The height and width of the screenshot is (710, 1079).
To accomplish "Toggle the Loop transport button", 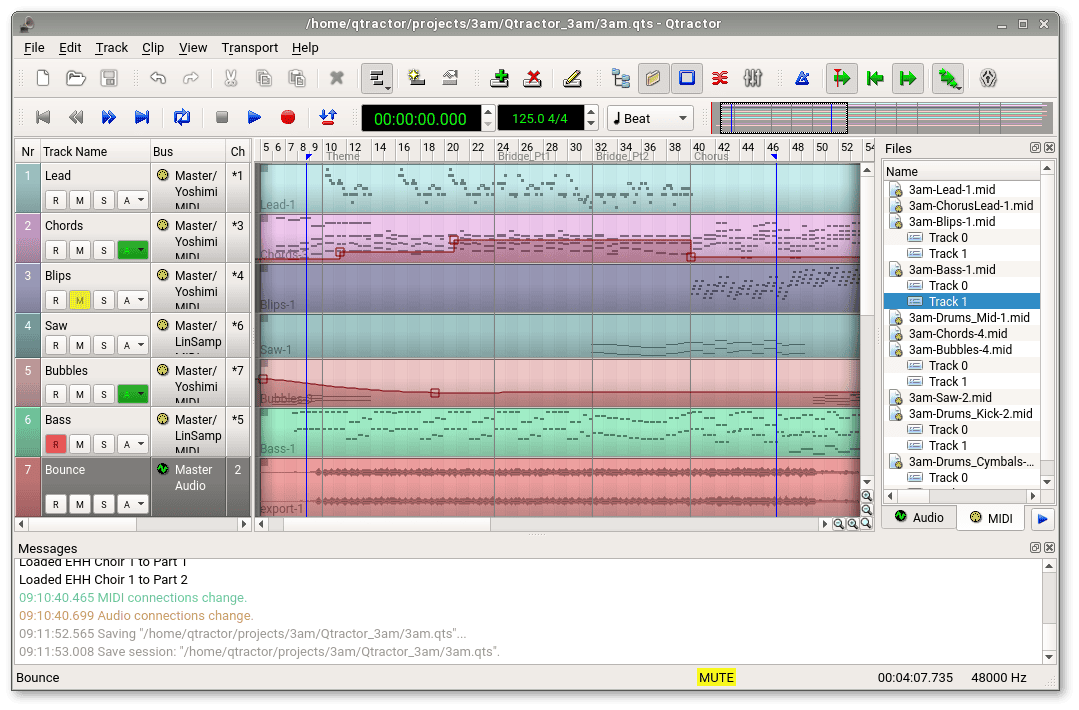I will (x=182, y=118).
